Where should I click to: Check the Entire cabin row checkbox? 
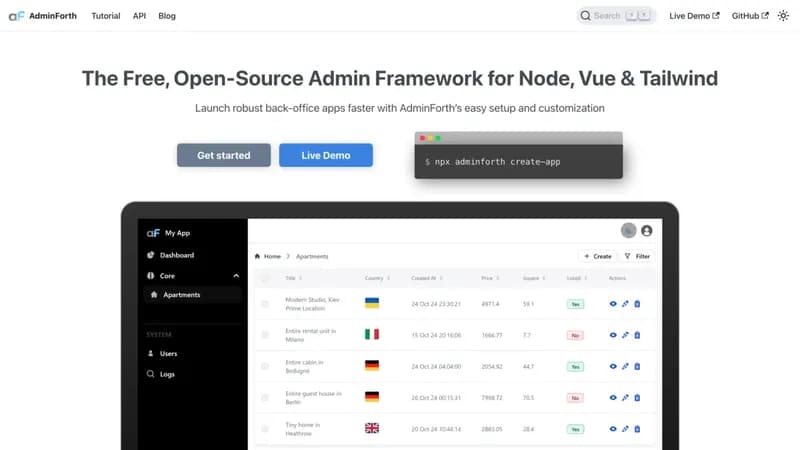pyautogui.click(x=265, y=366)
